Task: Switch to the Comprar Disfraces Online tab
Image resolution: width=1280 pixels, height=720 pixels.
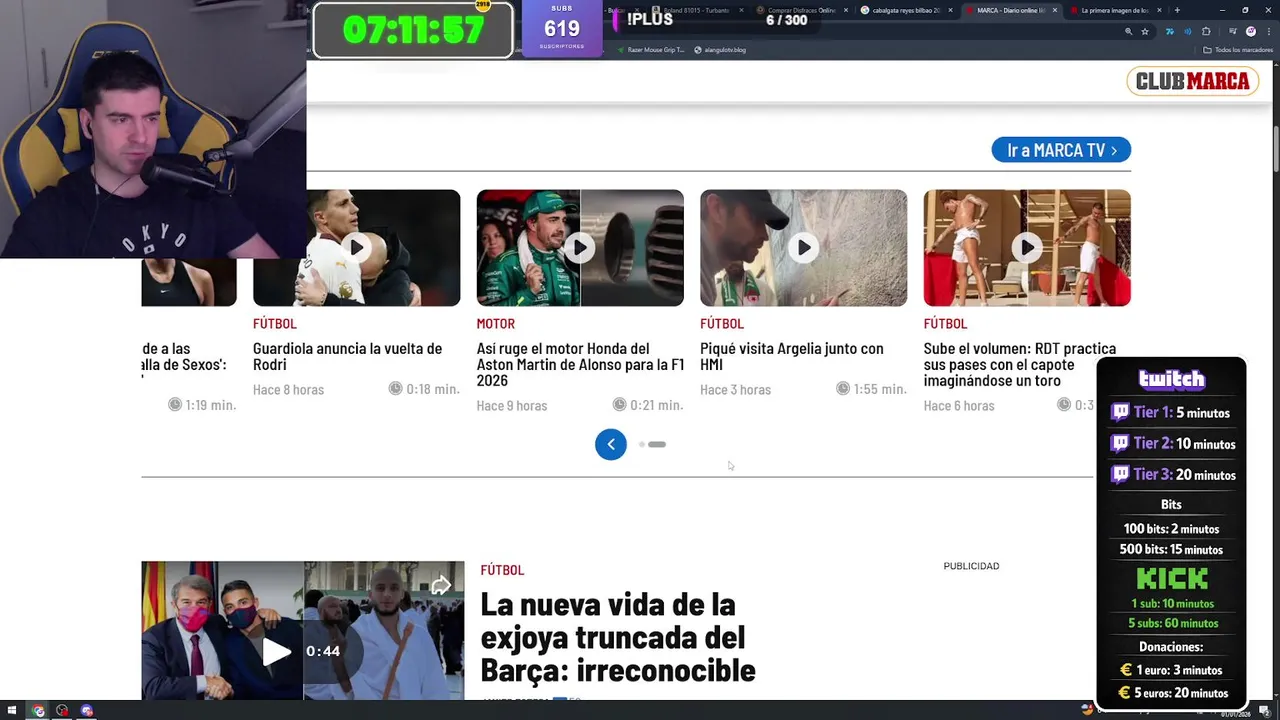Action: click(x=800, y=10)
